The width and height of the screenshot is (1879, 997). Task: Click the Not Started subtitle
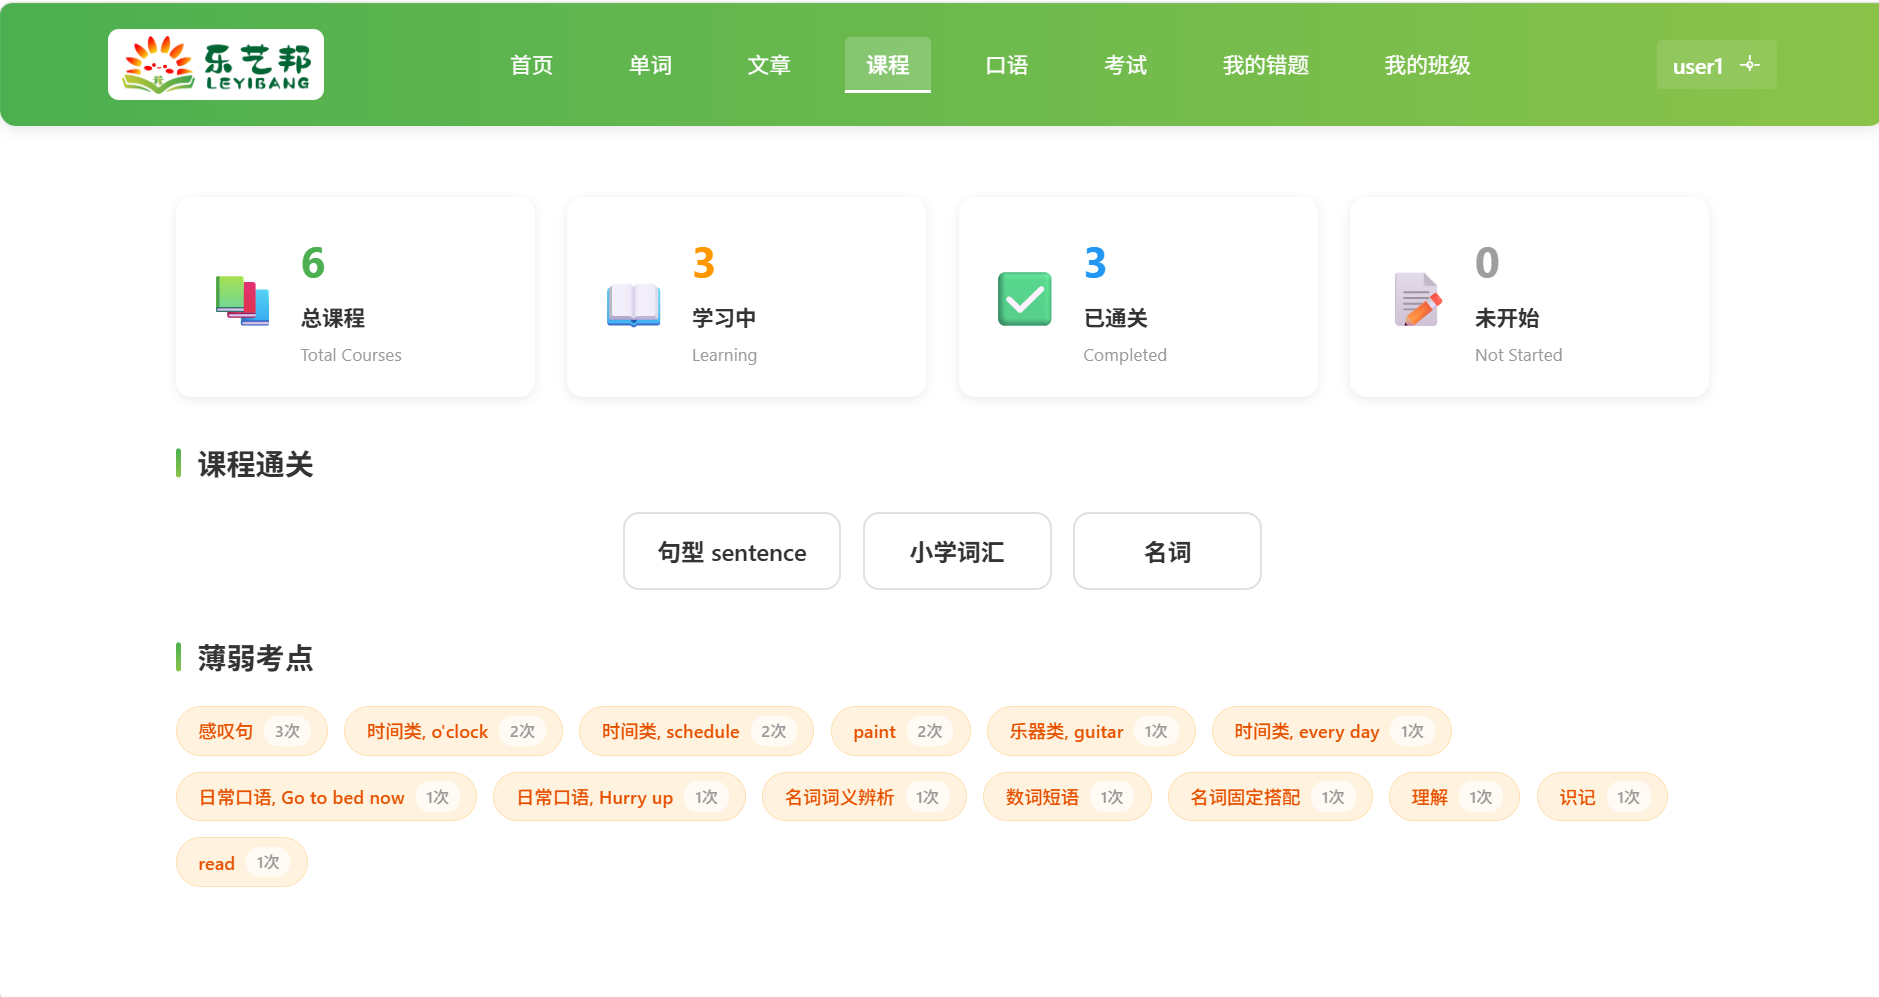click(1518, 355)
